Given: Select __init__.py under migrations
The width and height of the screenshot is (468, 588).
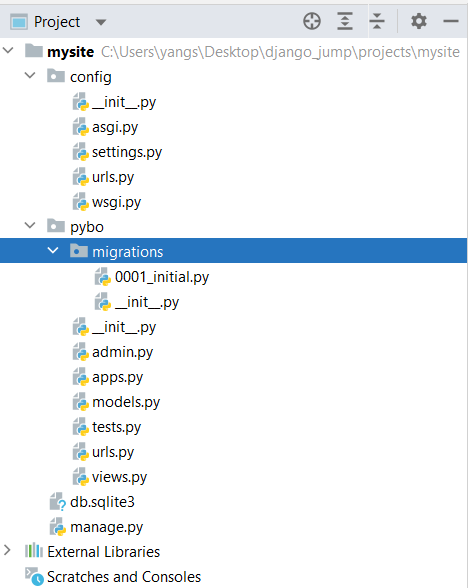Looking at the screenshot, I should tap(147, 302).
